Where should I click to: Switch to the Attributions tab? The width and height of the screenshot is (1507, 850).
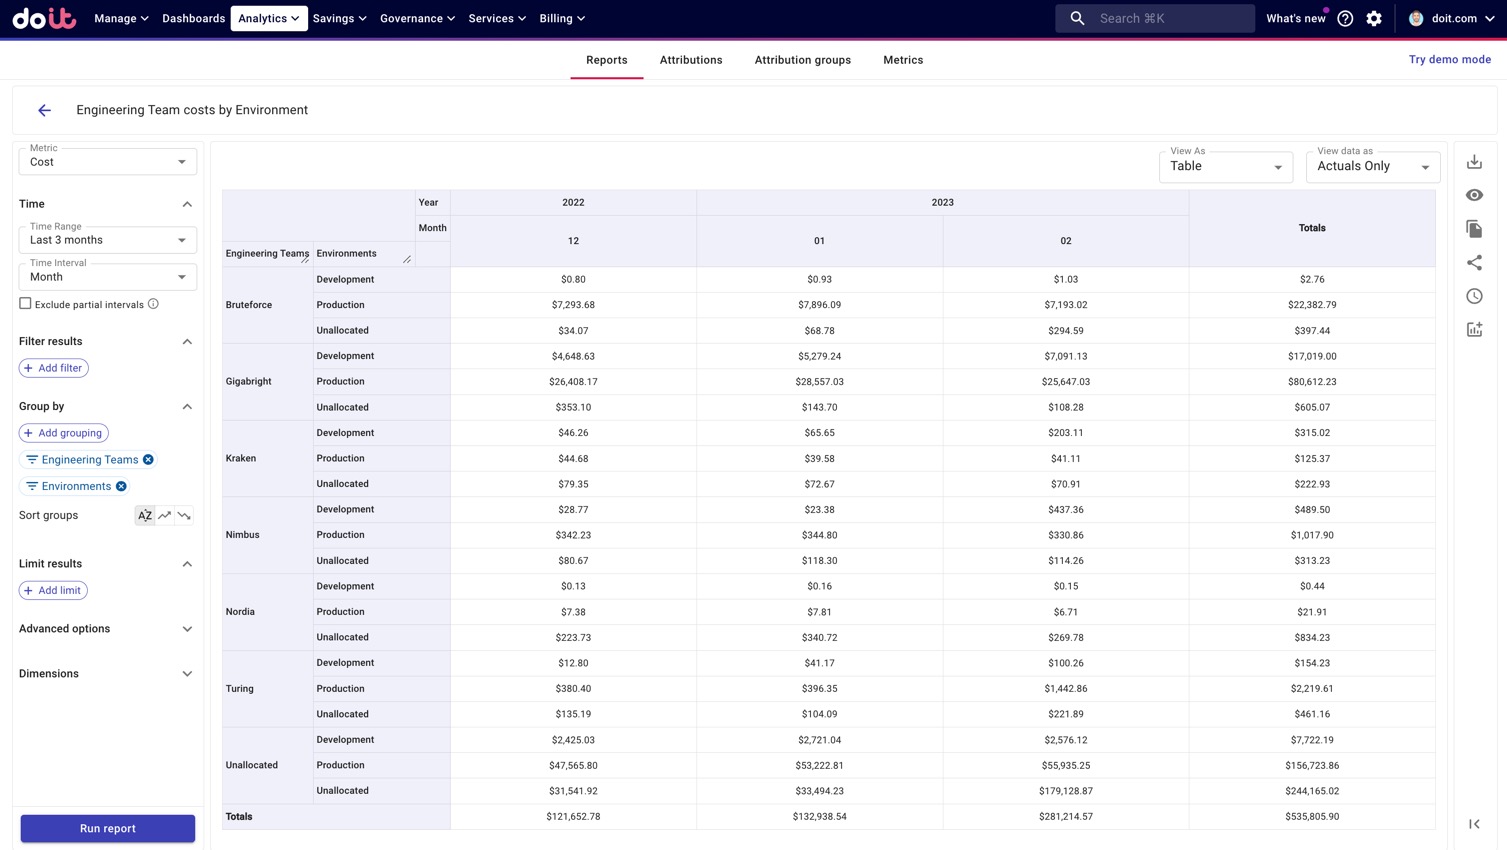point(690,60)
